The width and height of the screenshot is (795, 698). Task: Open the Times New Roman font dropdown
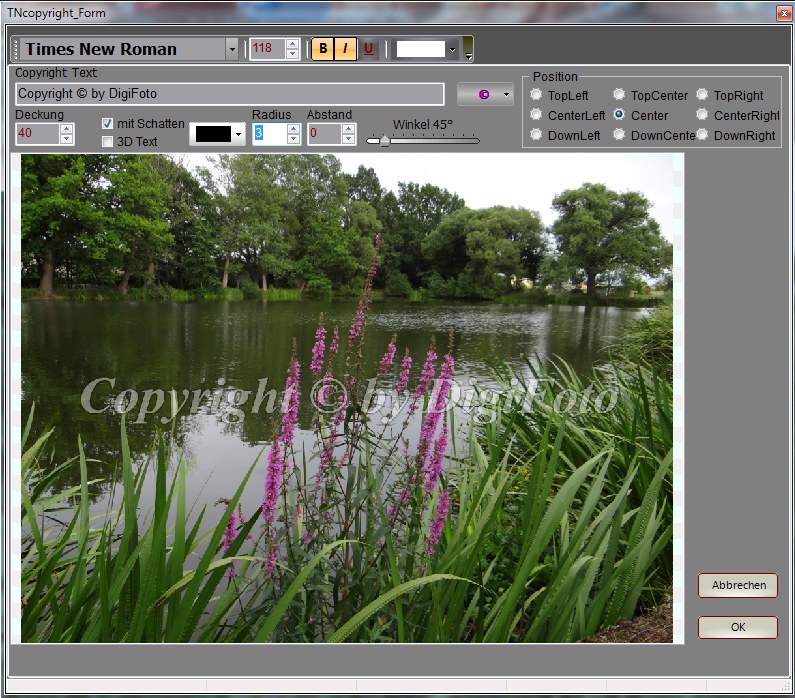pyautogui.click(x=232, y=49)
